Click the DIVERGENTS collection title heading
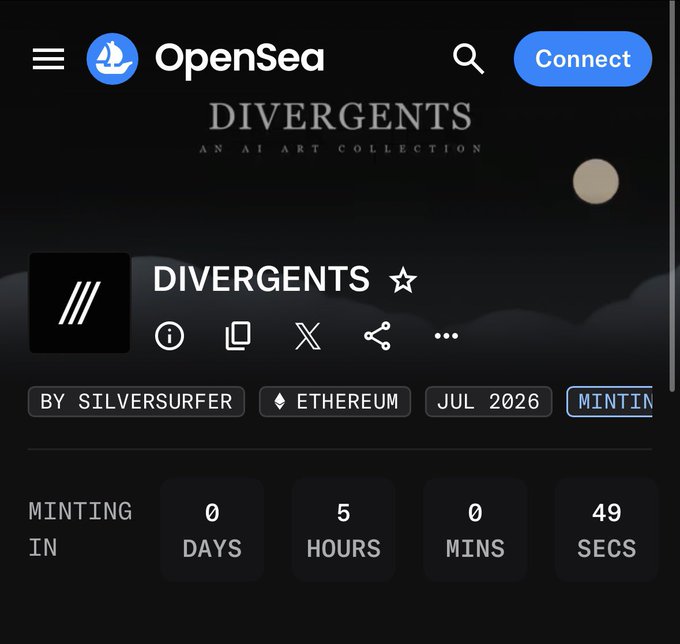This screenshot has width=680, height=644. pos(262,279)
